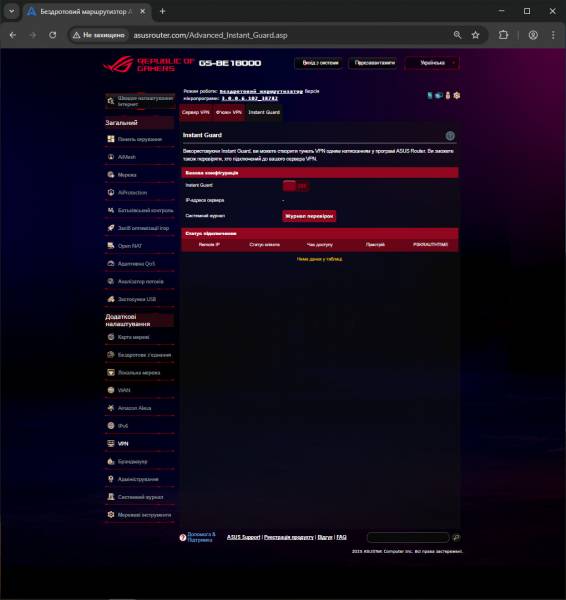The image size is (566, 600).
Task: Open Системний журнал in the sidebar
Action: click(x=140, y=497)
